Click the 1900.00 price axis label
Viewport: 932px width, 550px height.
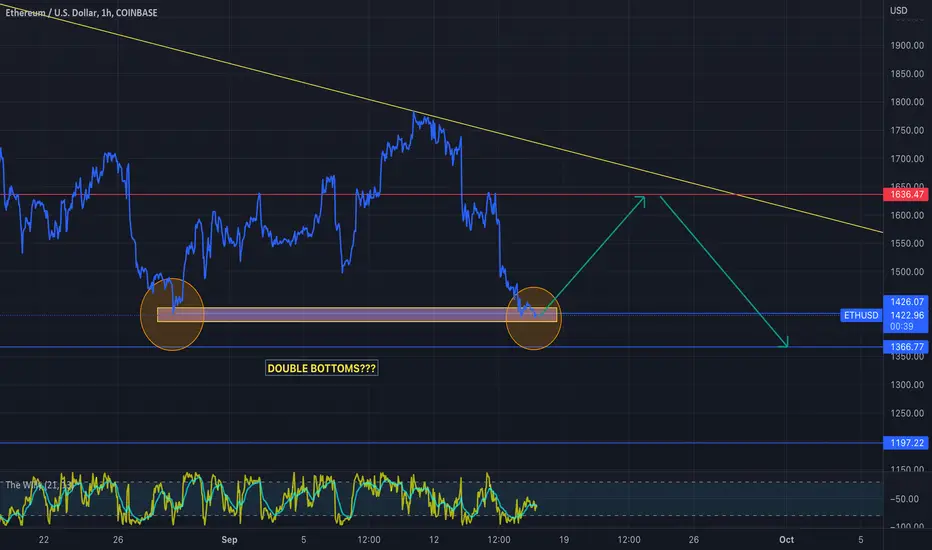907,46
